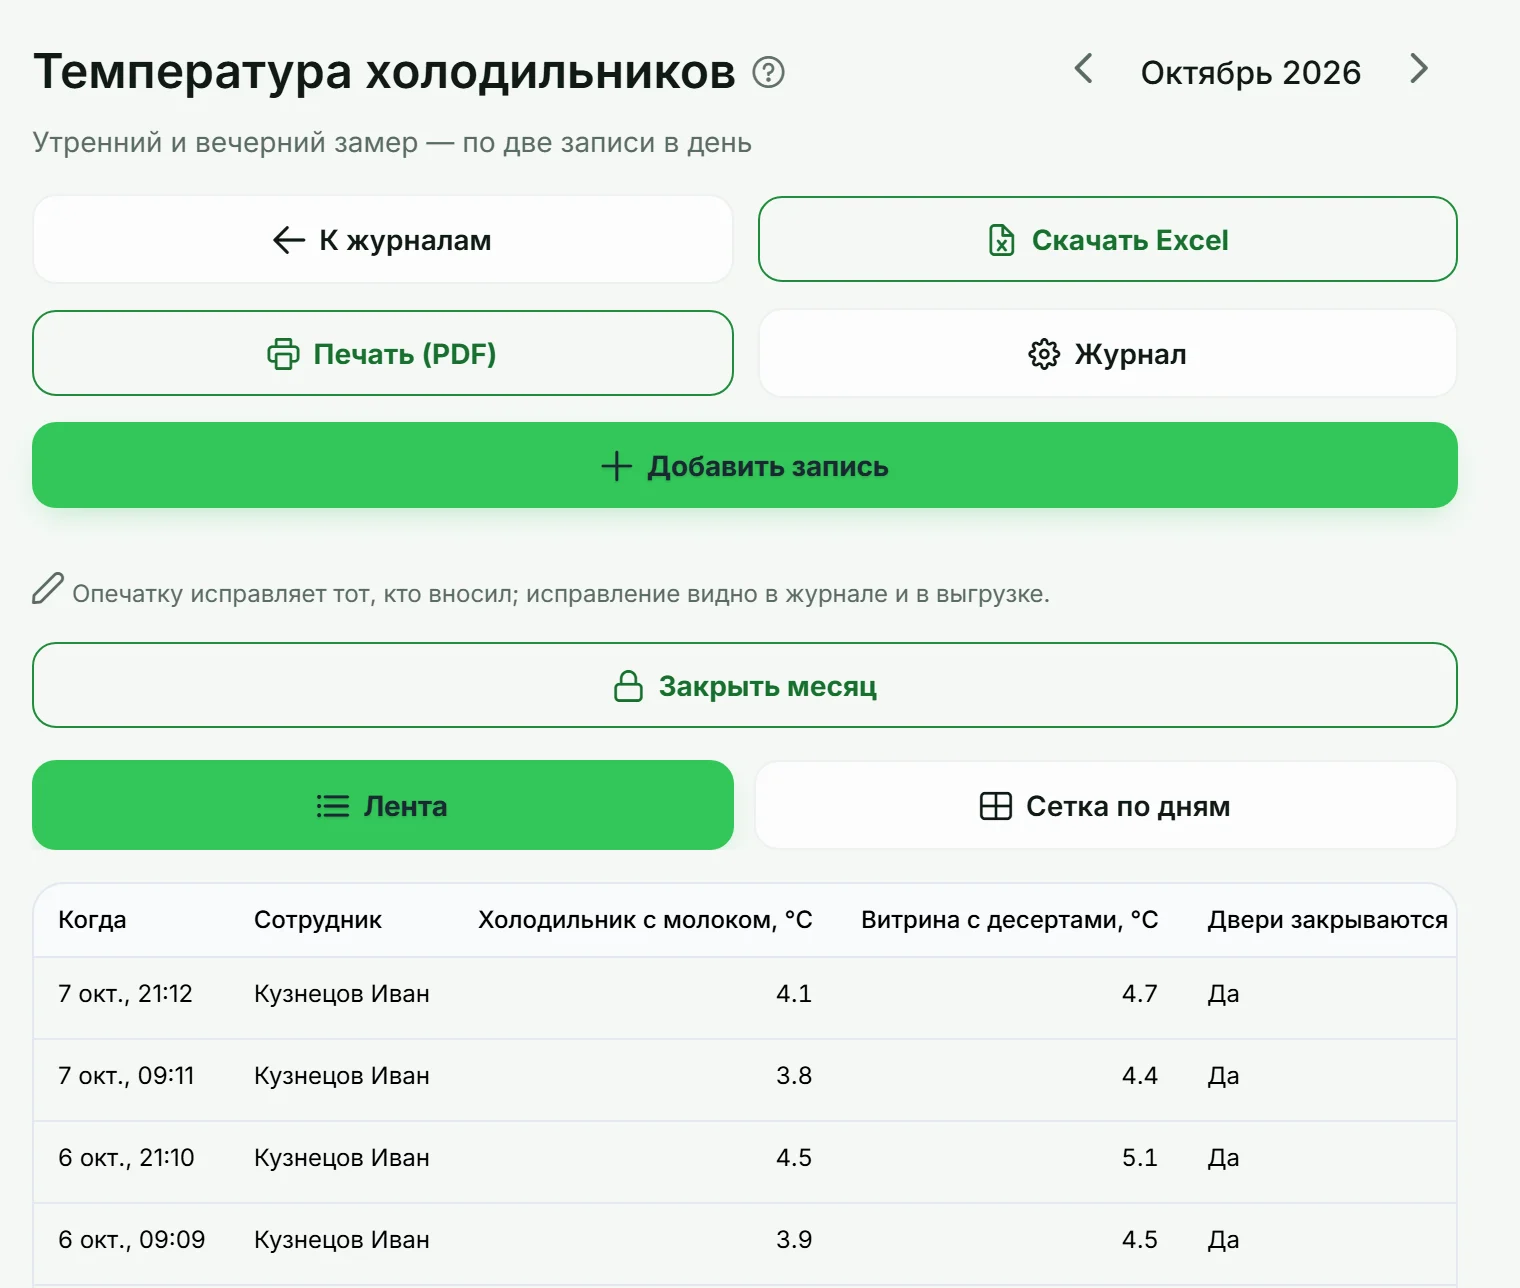
Task: Select the 7 окт., 21:12 timestamp
Action: pyautogui.click(x=125, y=994)
